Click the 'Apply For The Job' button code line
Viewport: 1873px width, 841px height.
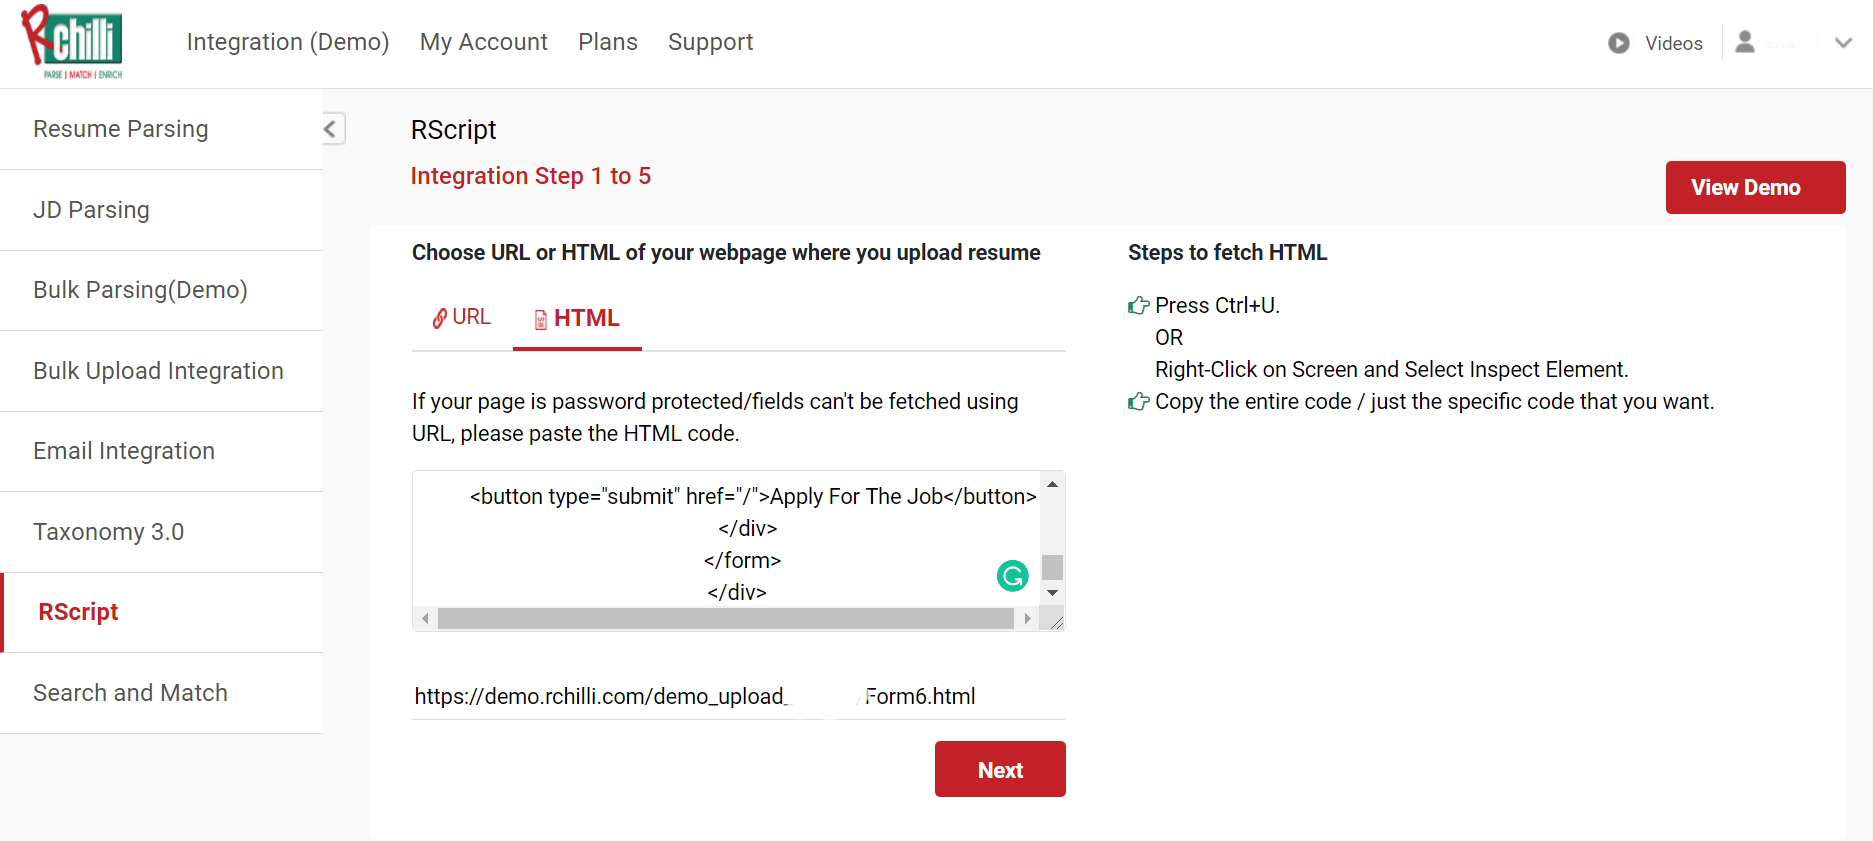[753, 496]
